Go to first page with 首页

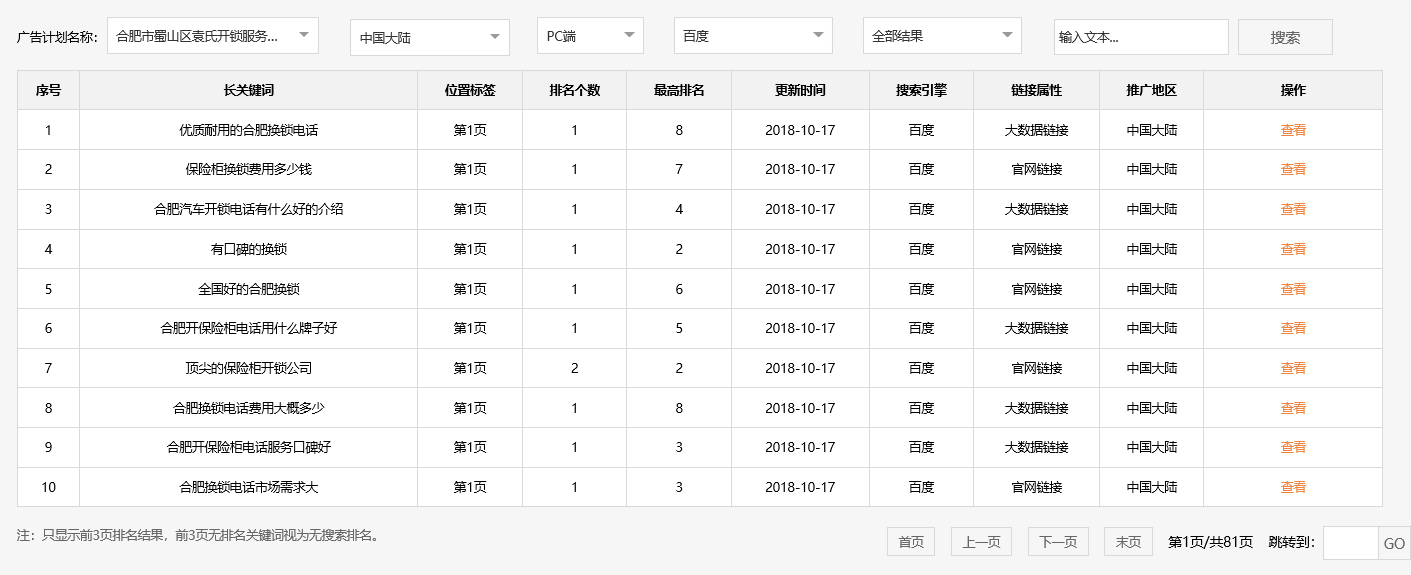point(910,542)
